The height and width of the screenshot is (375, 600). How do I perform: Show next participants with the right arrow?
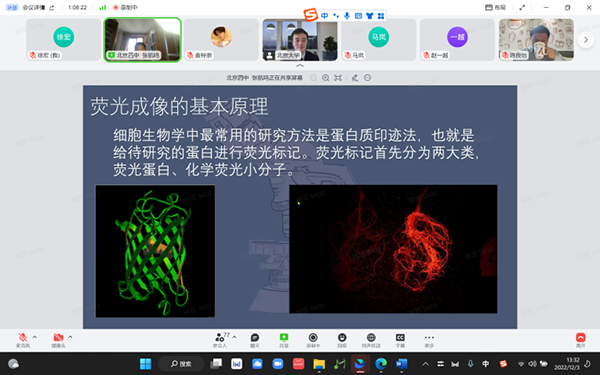pyautogui.click(x=586, y=40)
